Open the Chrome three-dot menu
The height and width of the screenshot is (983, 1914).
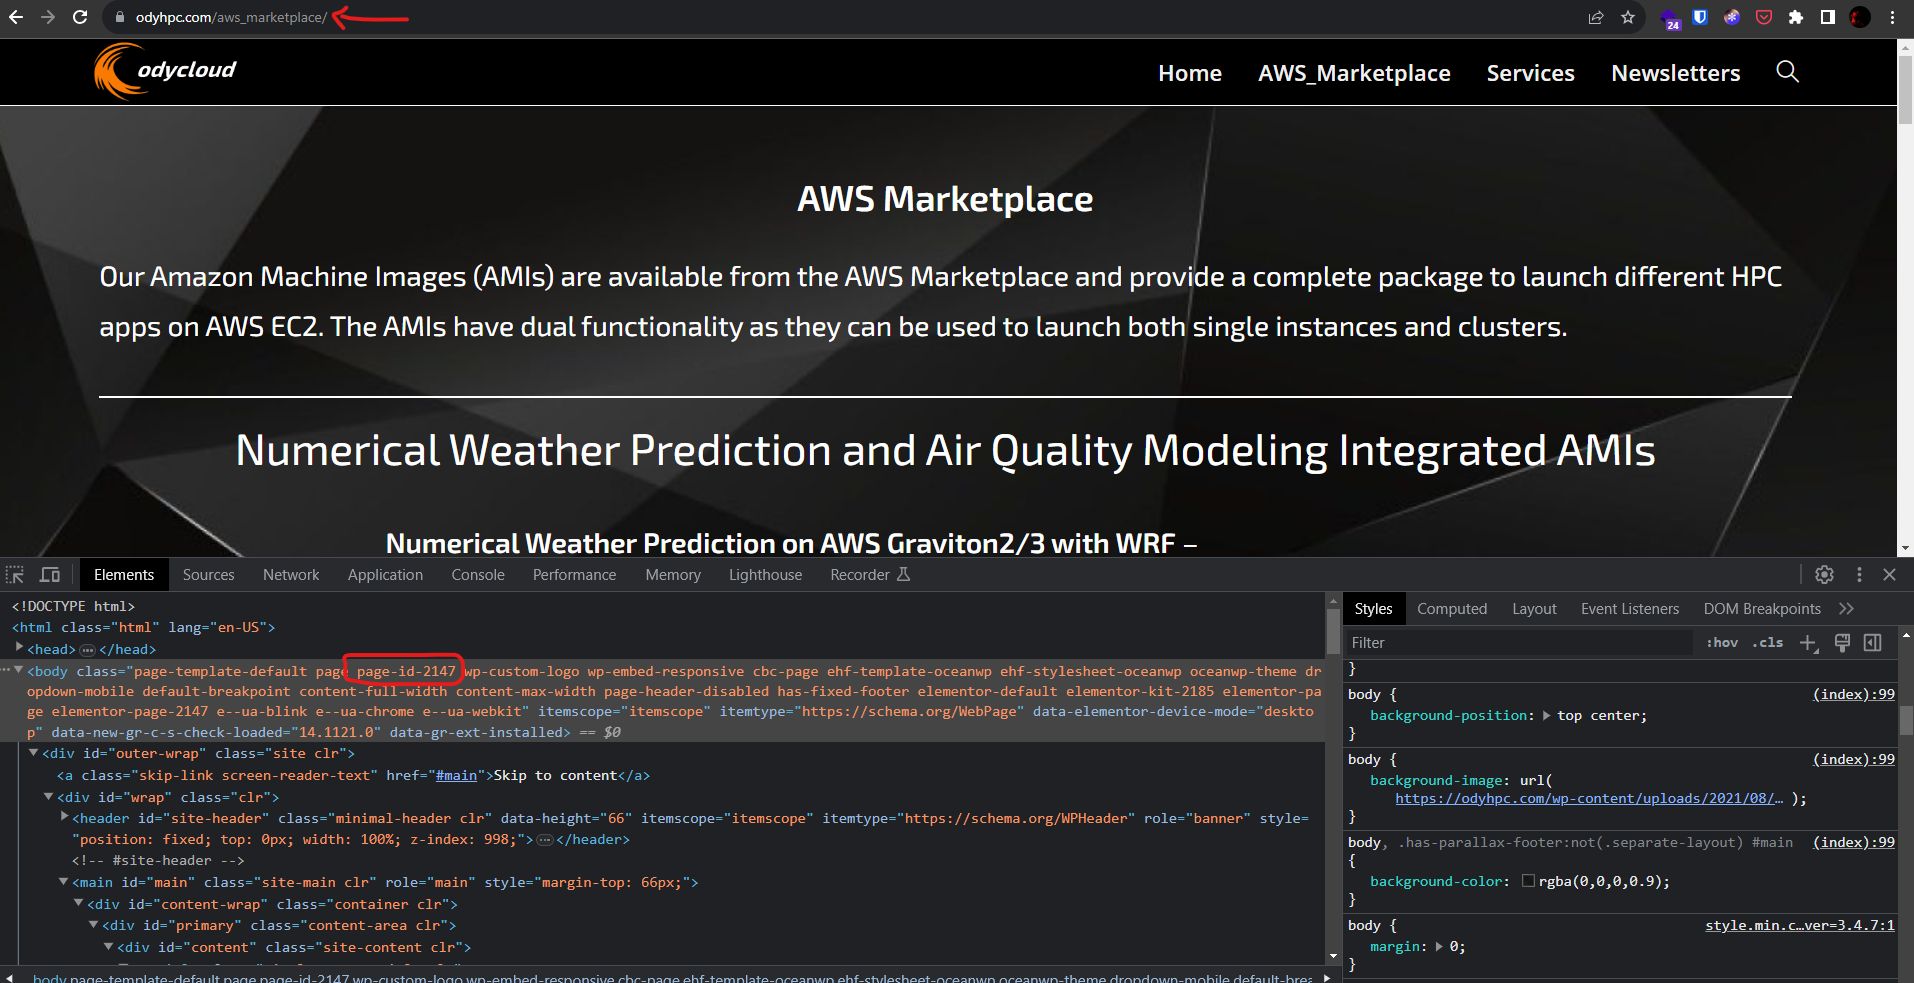pyautogui.click(x=1892, y=17)
